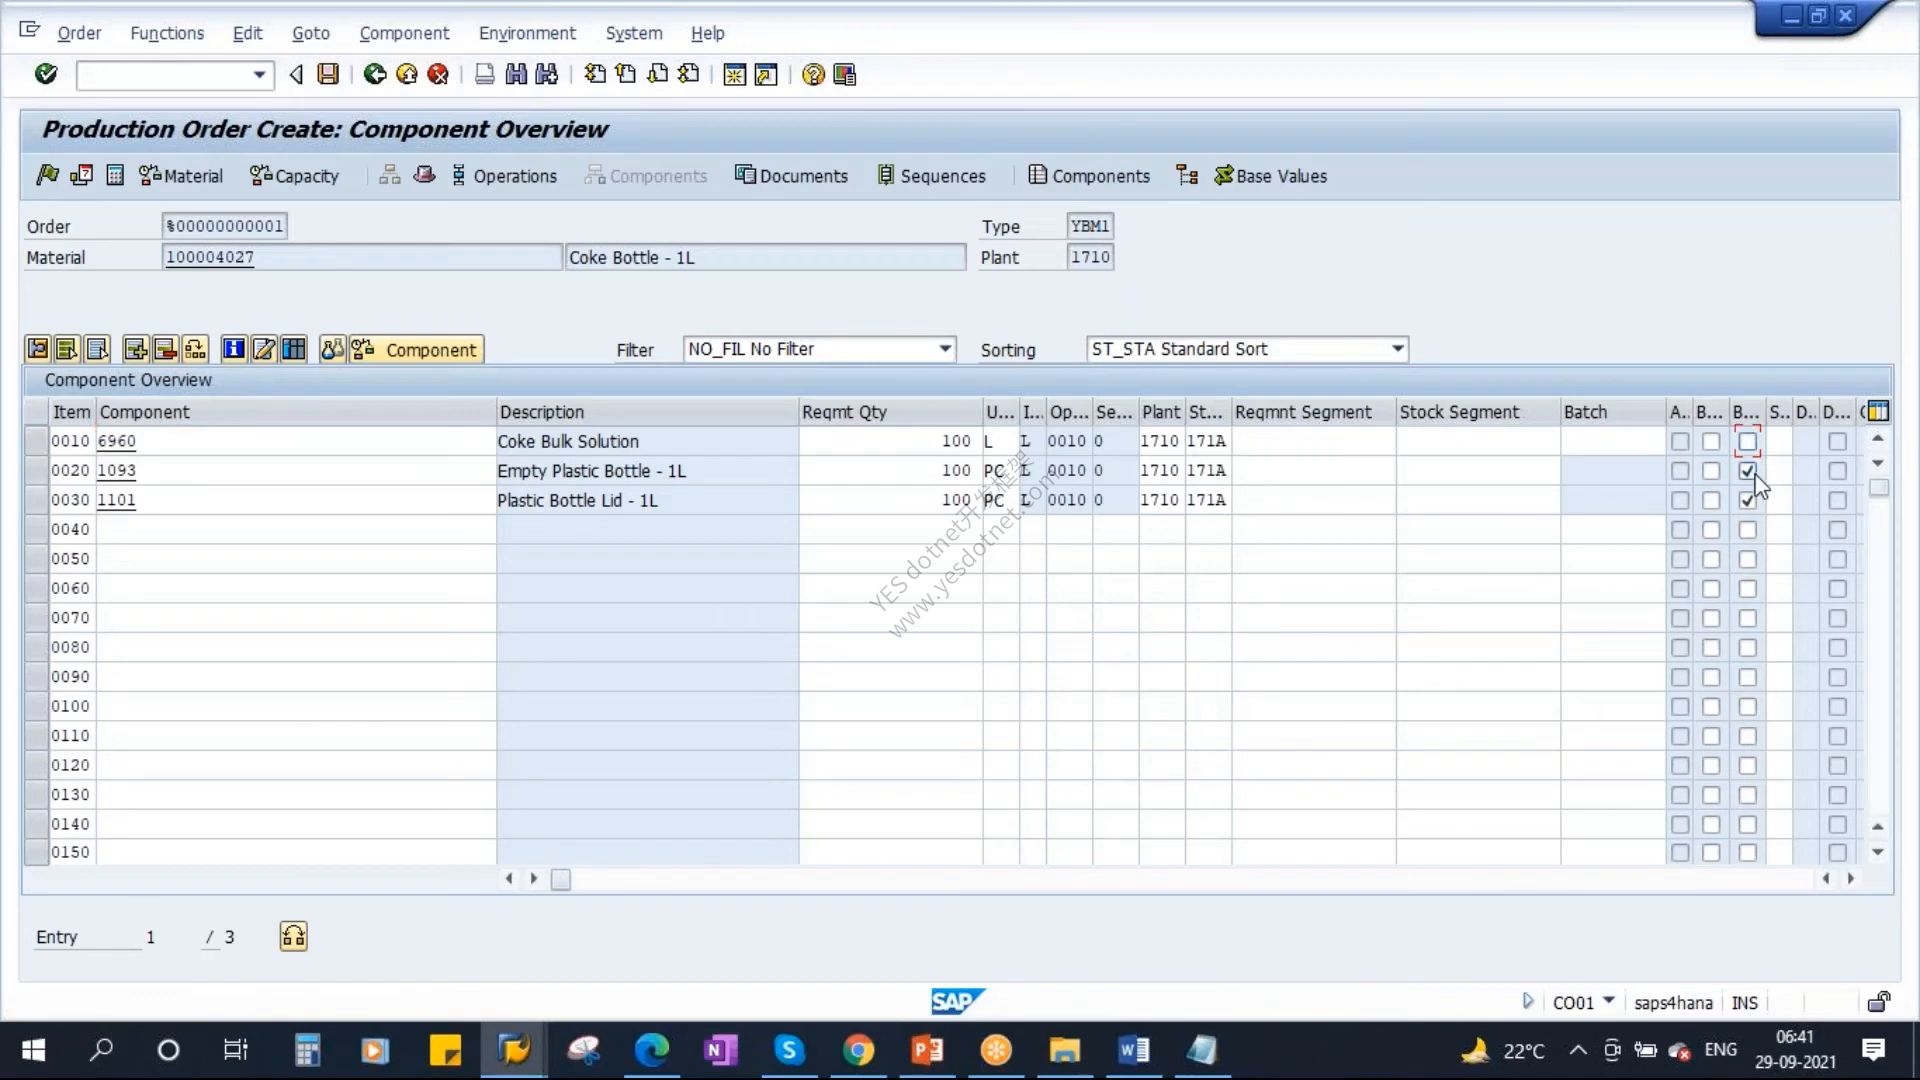Cancel with the red X icon
This screenshot has width=1920, height=1080.
click(x=438, y=74)
